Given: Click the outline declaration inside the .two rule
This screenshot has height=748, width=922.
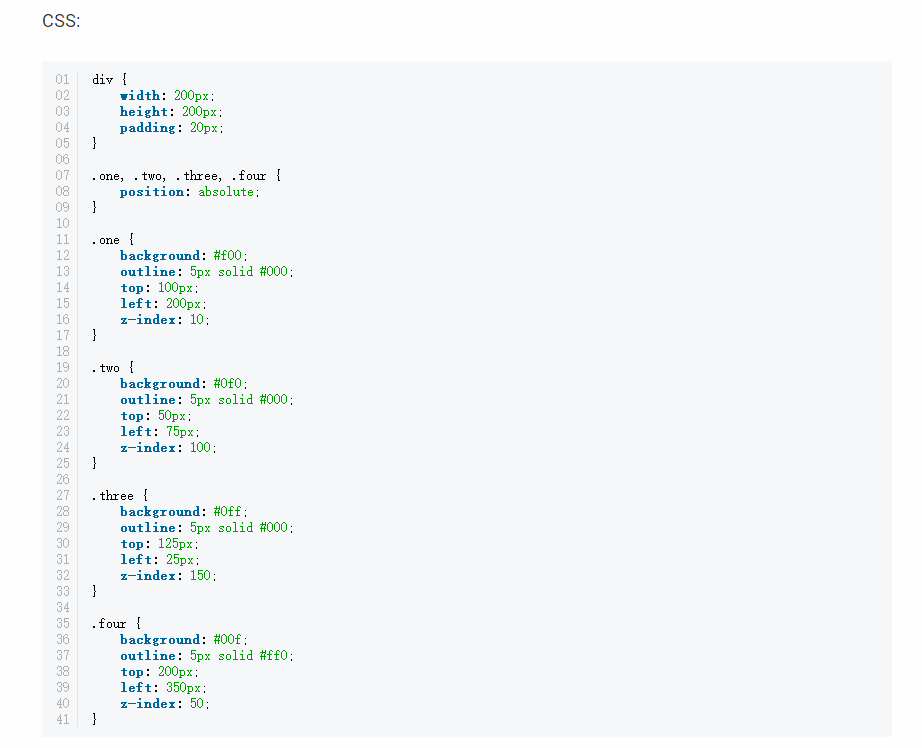Looking at the screenshot, I should pos(207,400).
